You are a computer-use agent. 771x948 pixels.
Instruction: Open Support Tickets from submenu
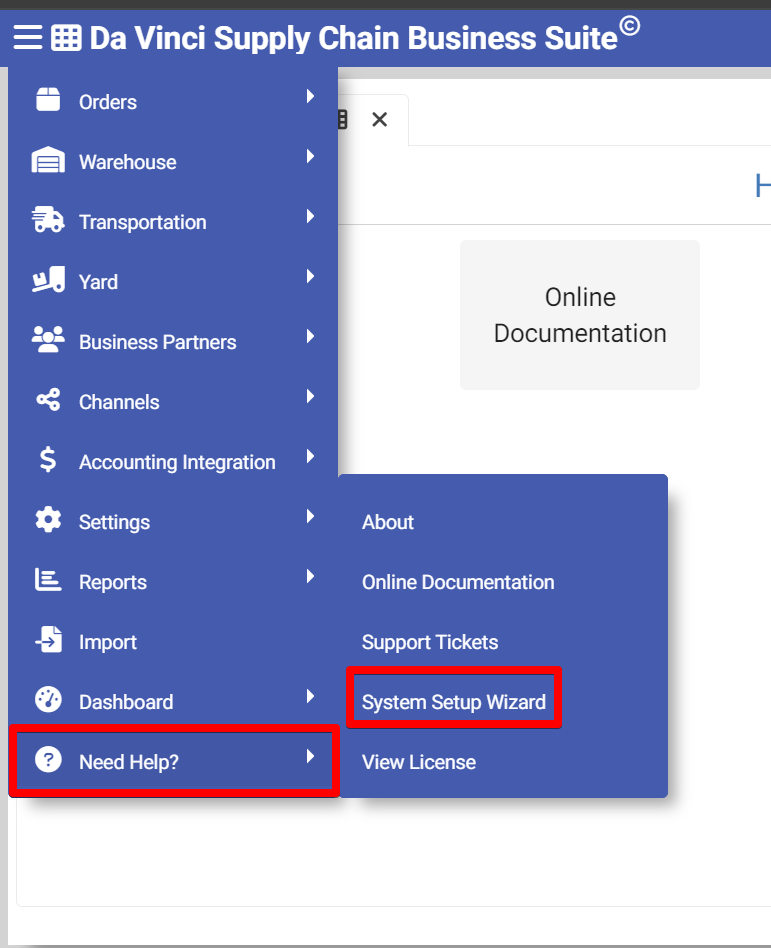pyautogui.click(x=503, y=641)
